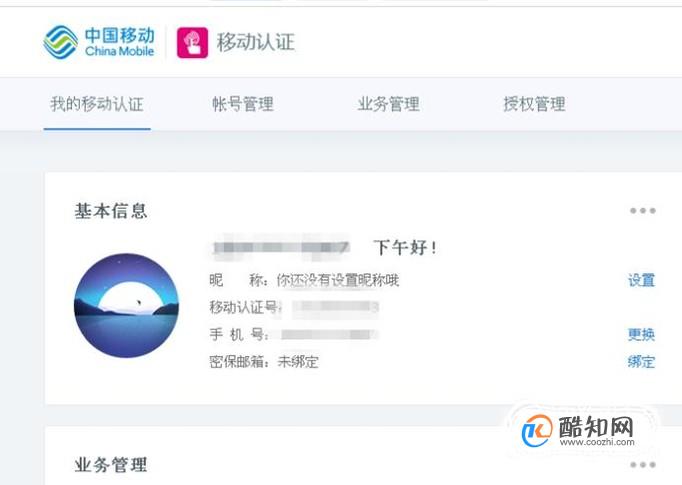Click the www.coozhi.com watermark link
Screen dimensions: 682x485
pos(597,442)
